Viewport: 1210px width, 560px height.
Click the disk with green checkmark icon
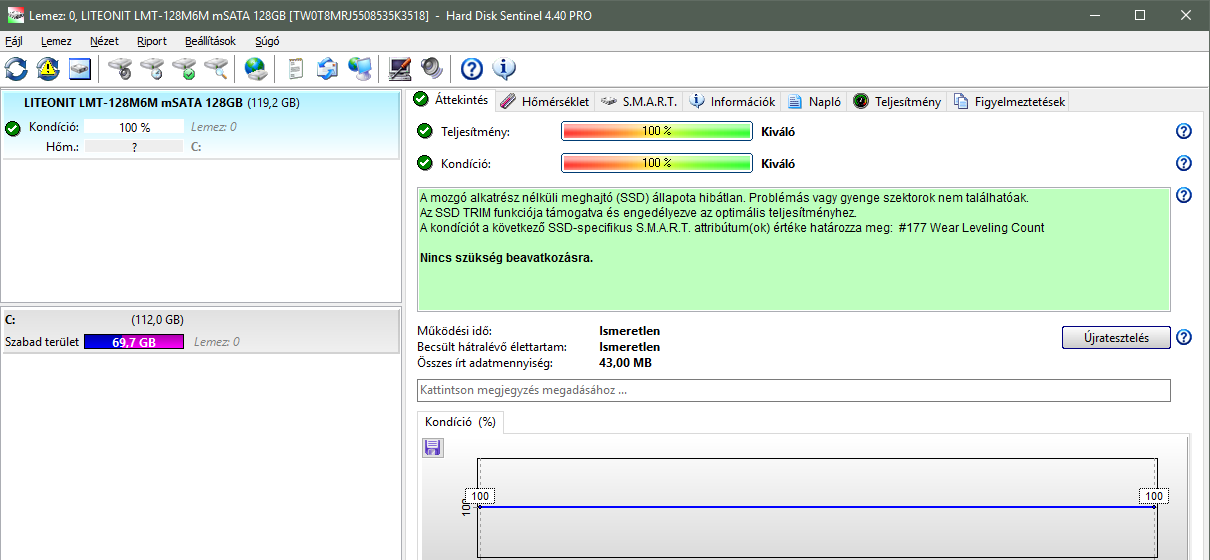[184, 69]
